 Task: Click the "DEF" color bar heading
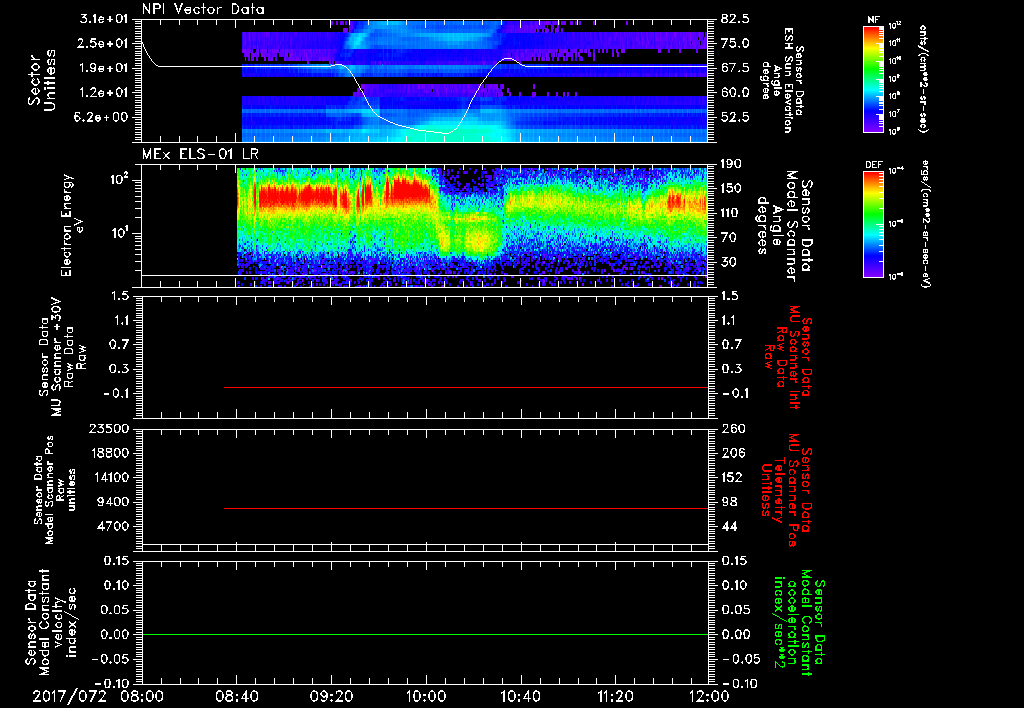click(x=873, y=165)
